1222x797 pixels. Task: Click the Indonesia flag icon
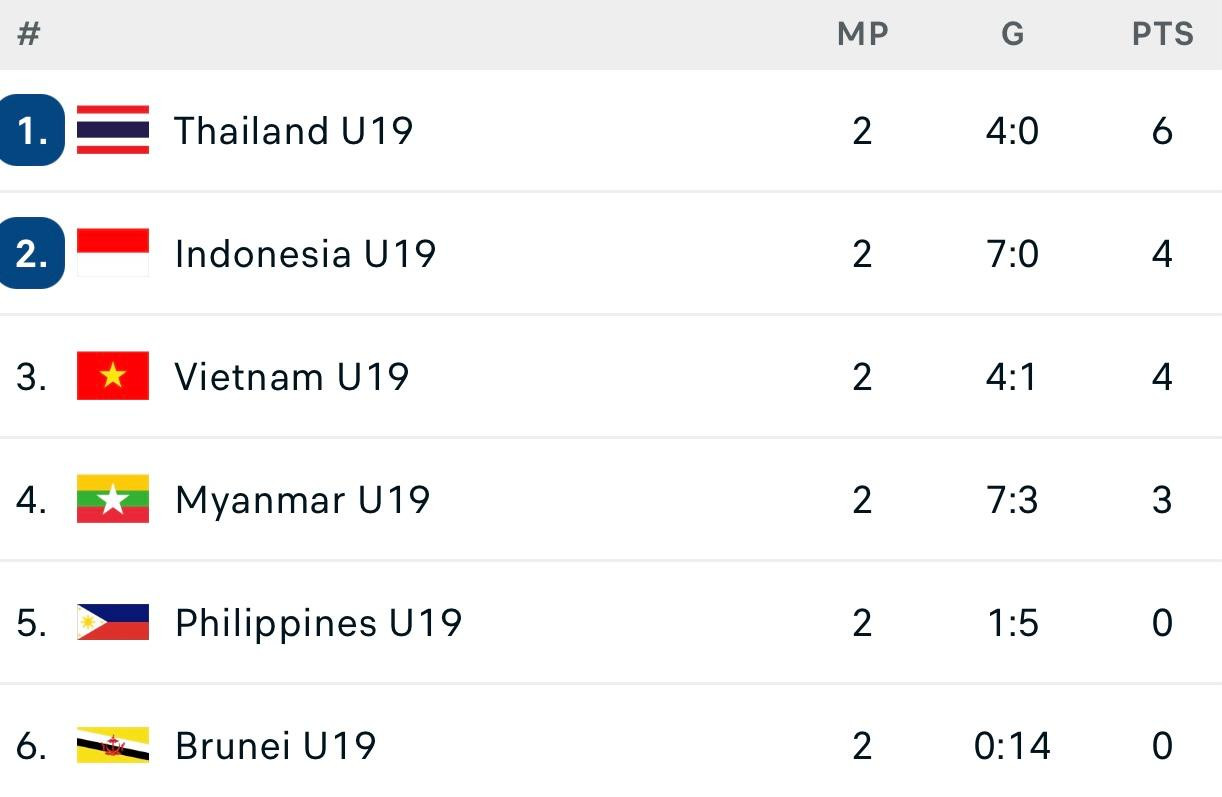tap(113, 253)
